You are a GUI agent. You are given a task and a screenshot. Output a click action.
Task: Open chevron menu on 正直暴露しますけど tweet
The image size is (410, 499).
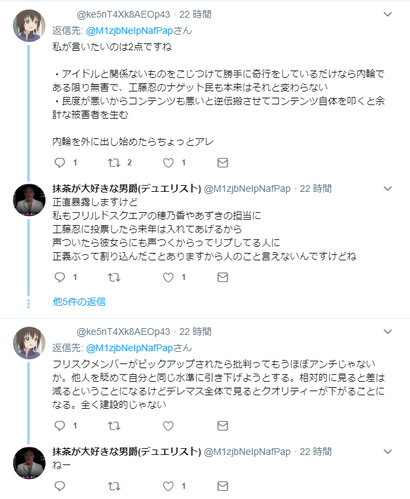coord(388,189)
